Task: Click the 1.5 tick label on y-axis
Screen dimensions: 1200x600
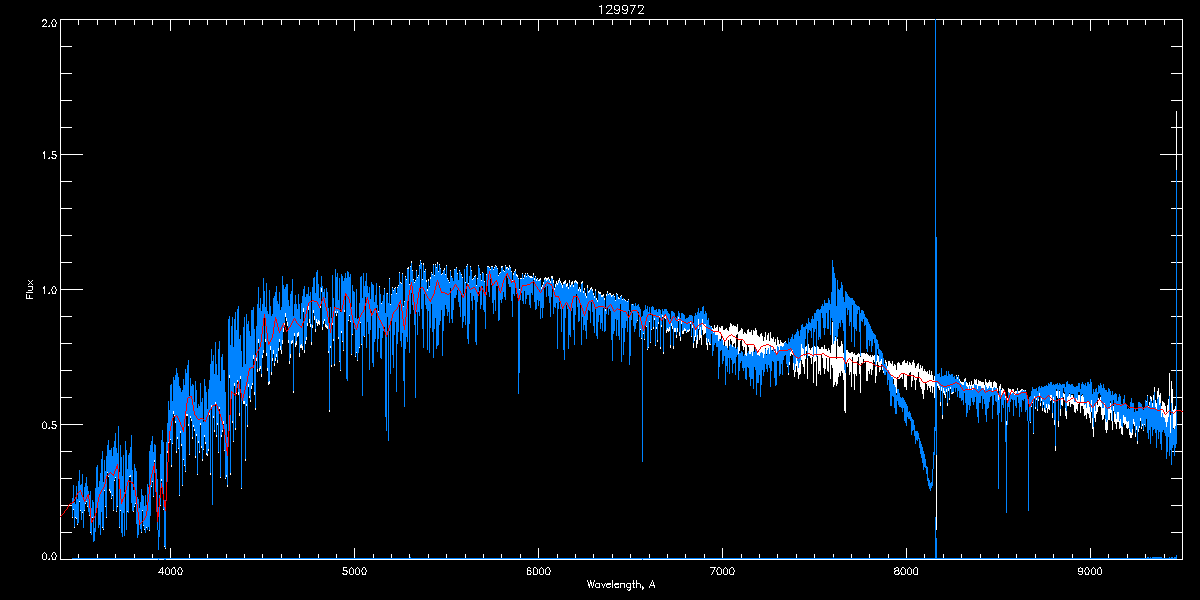Action: tap(49, 155)
